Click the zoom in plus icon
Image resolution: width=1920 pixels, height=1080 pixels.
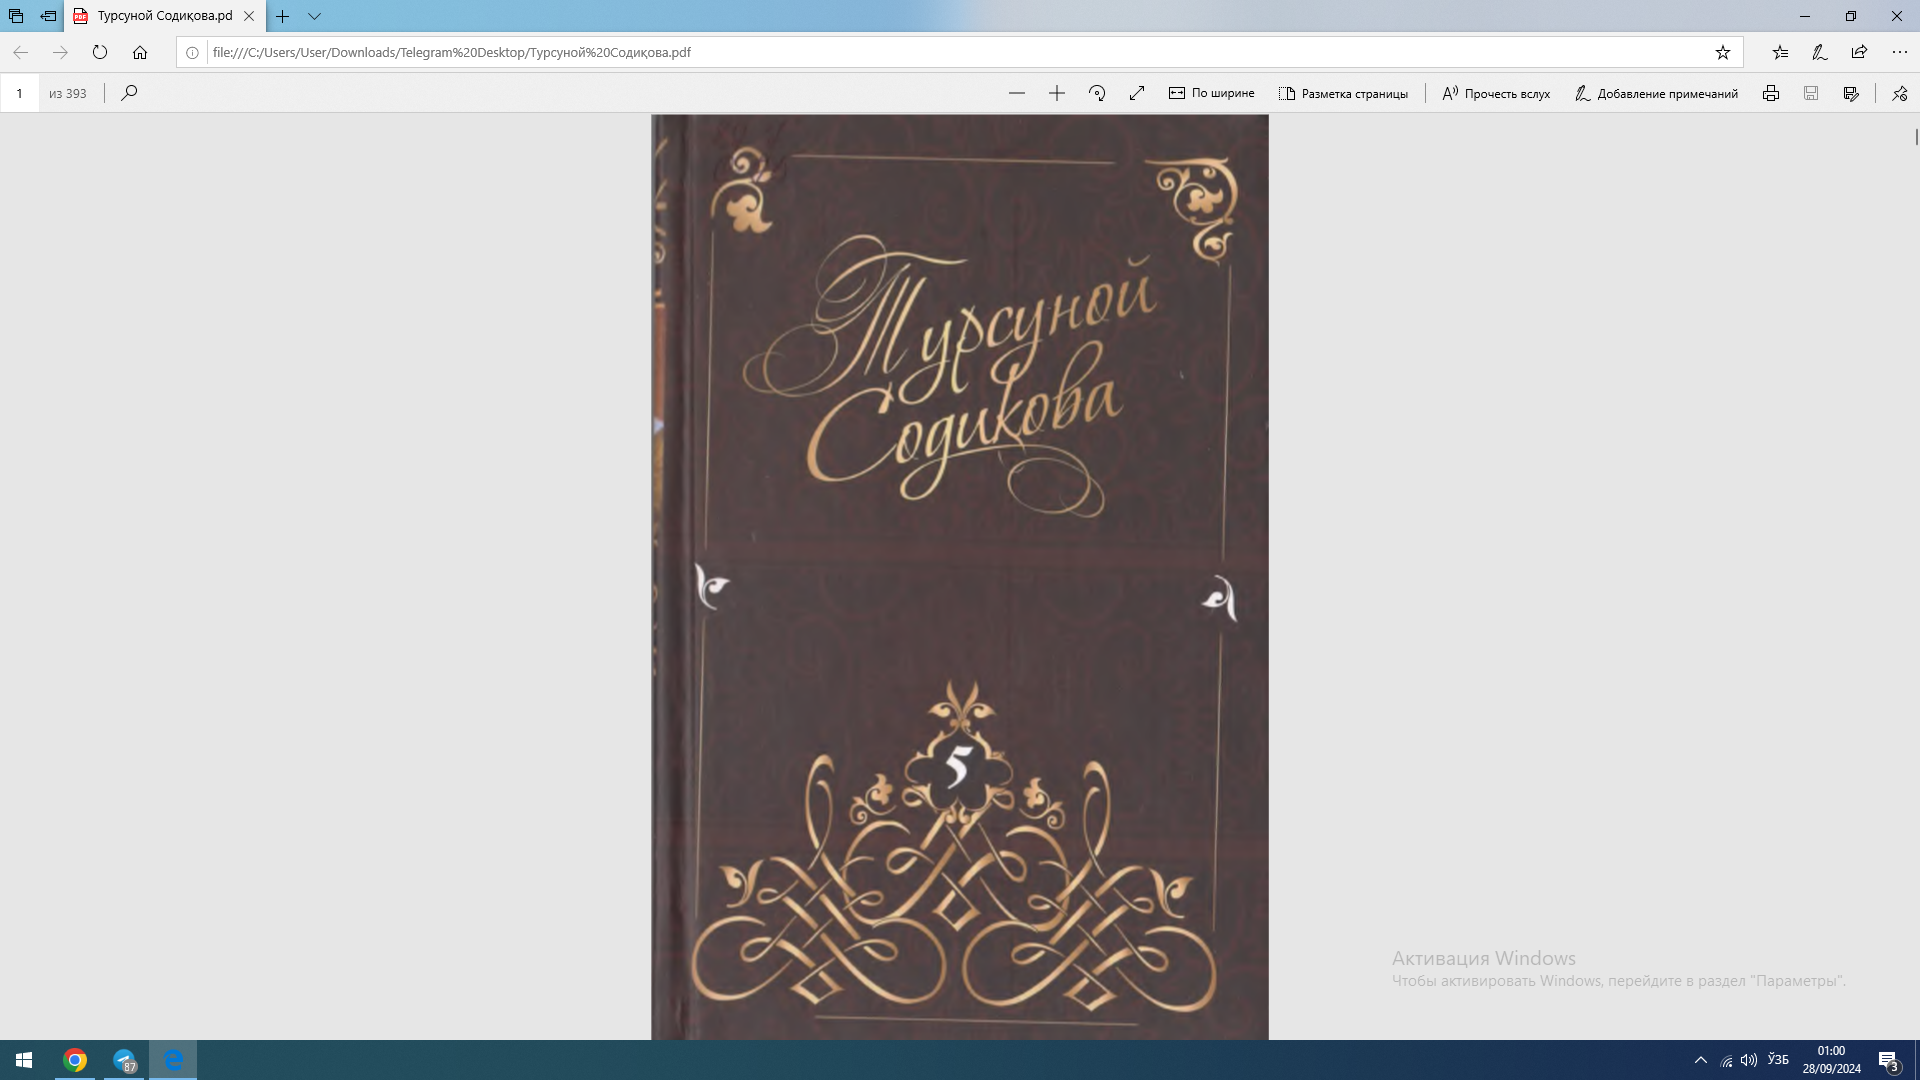(x=1057, y=93)
